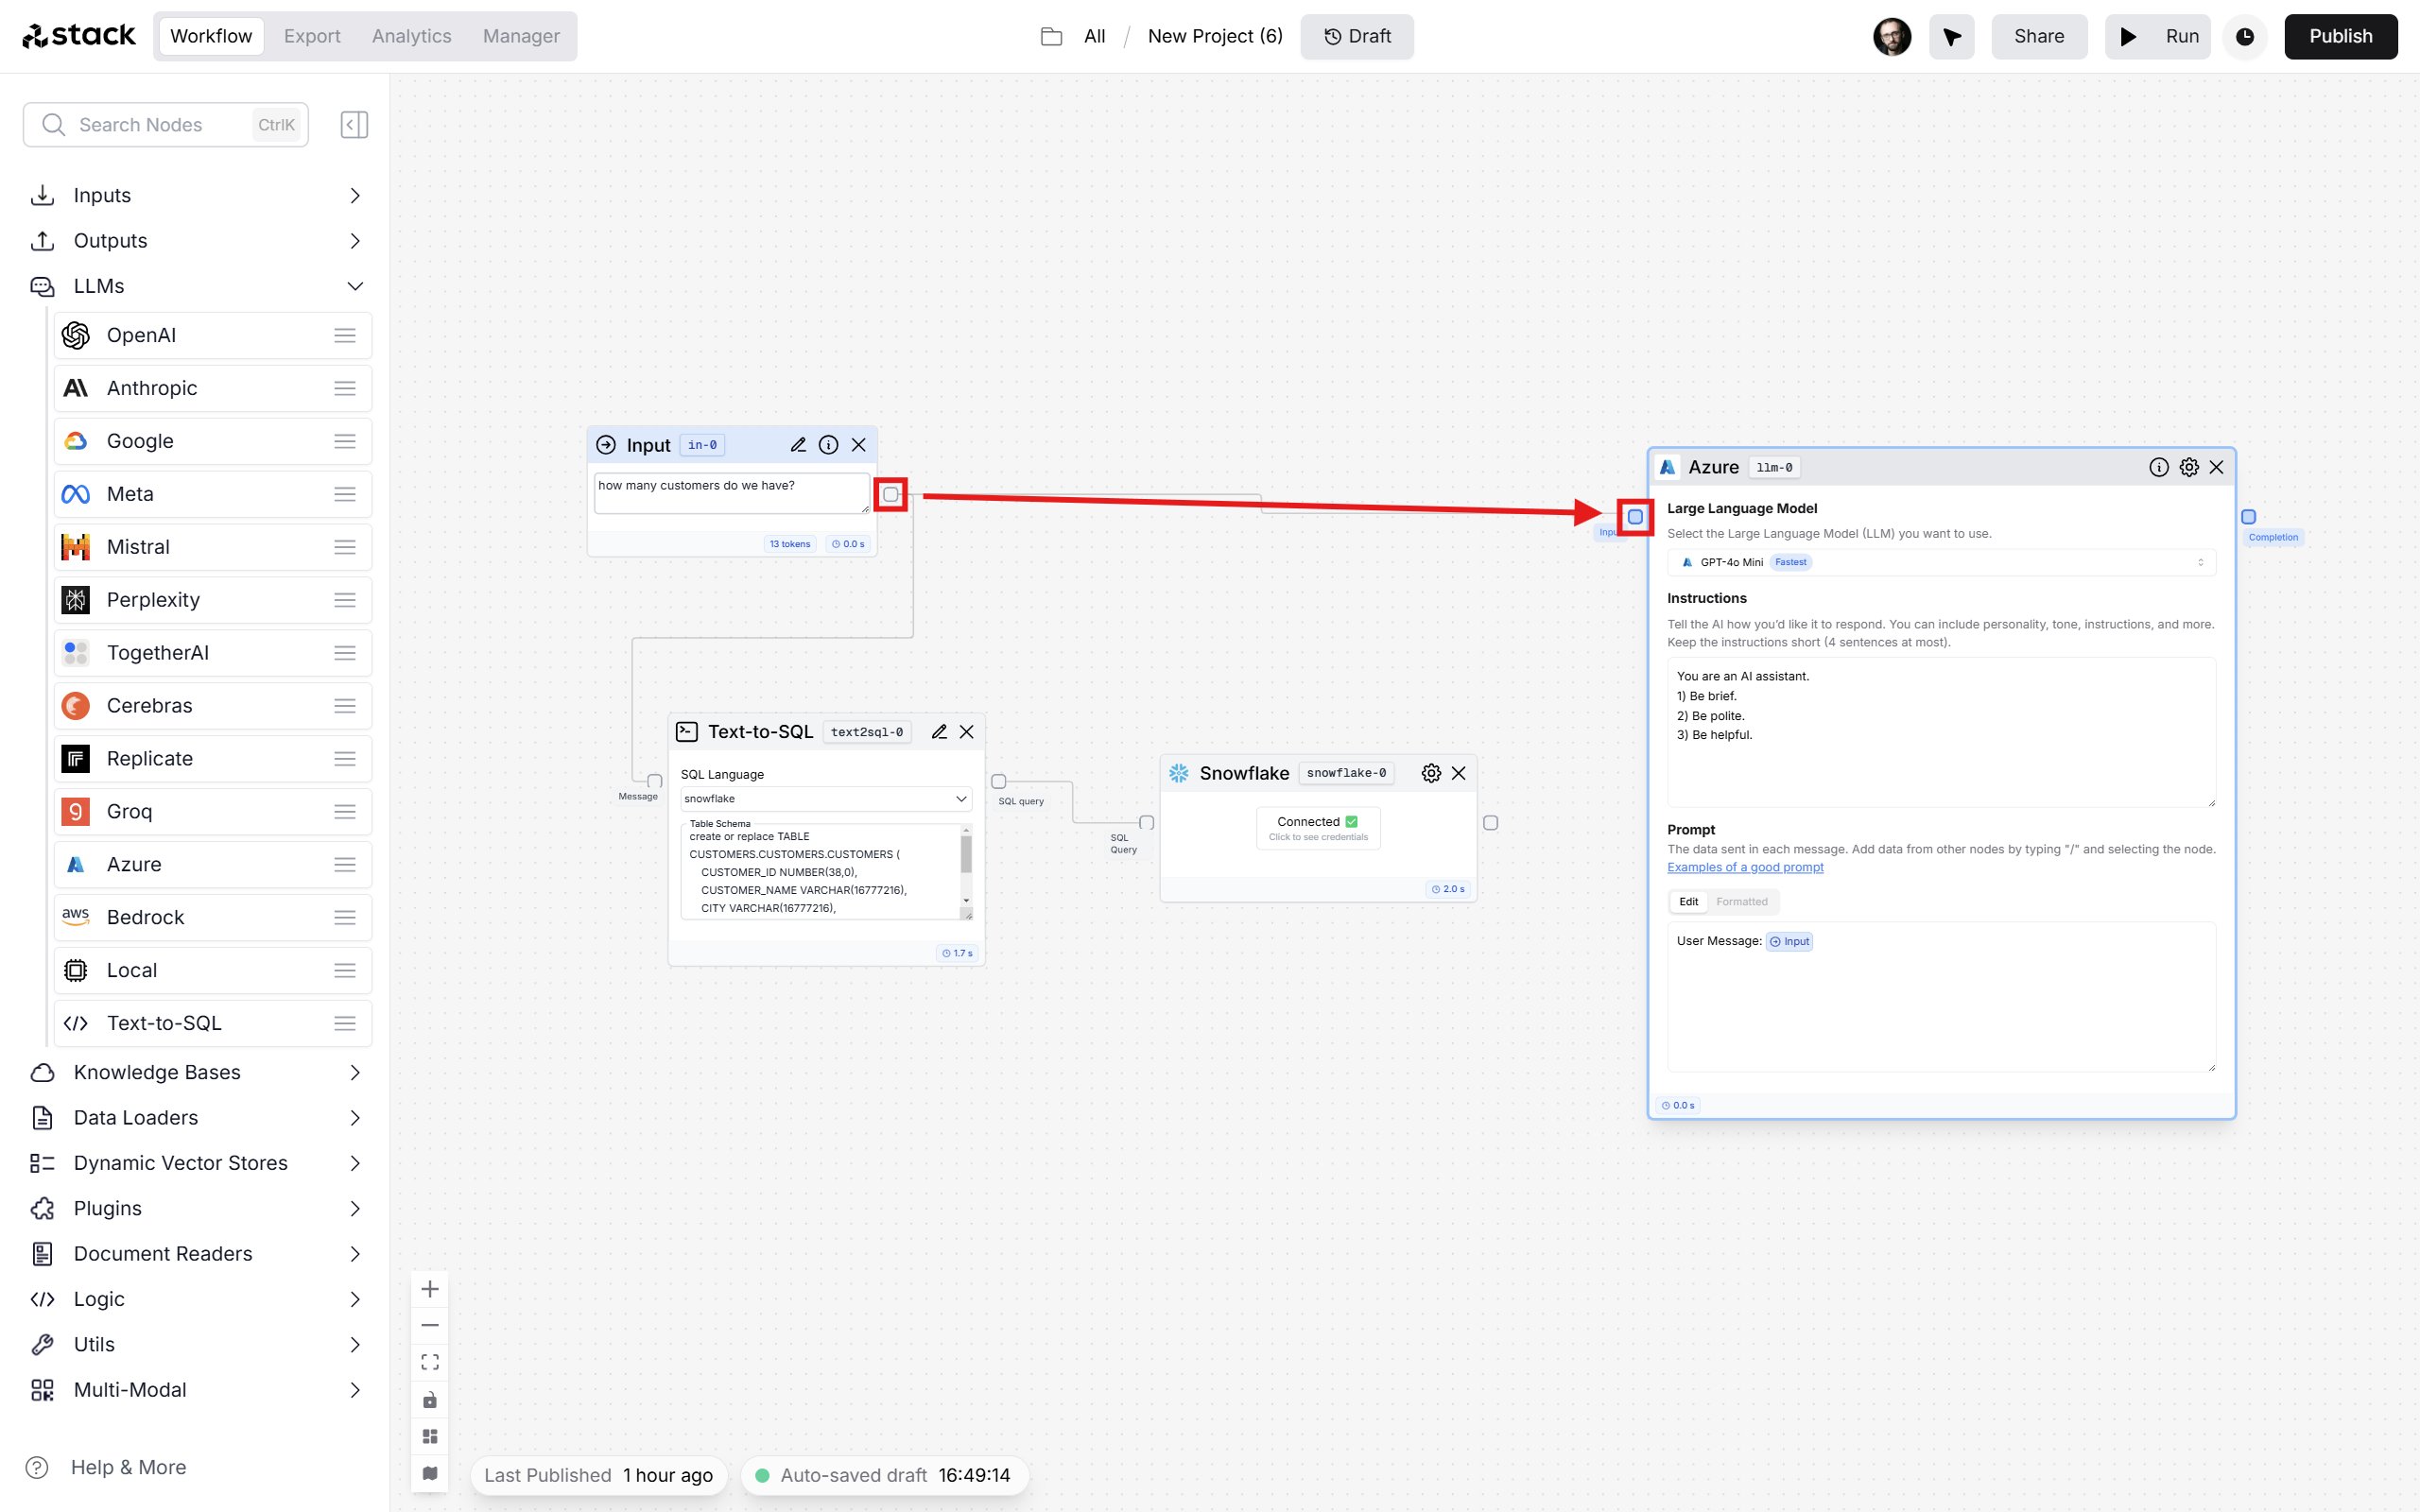Switch prompt to Formatted view
Screen dimensions: 2420x1512
click(1741, 902)
